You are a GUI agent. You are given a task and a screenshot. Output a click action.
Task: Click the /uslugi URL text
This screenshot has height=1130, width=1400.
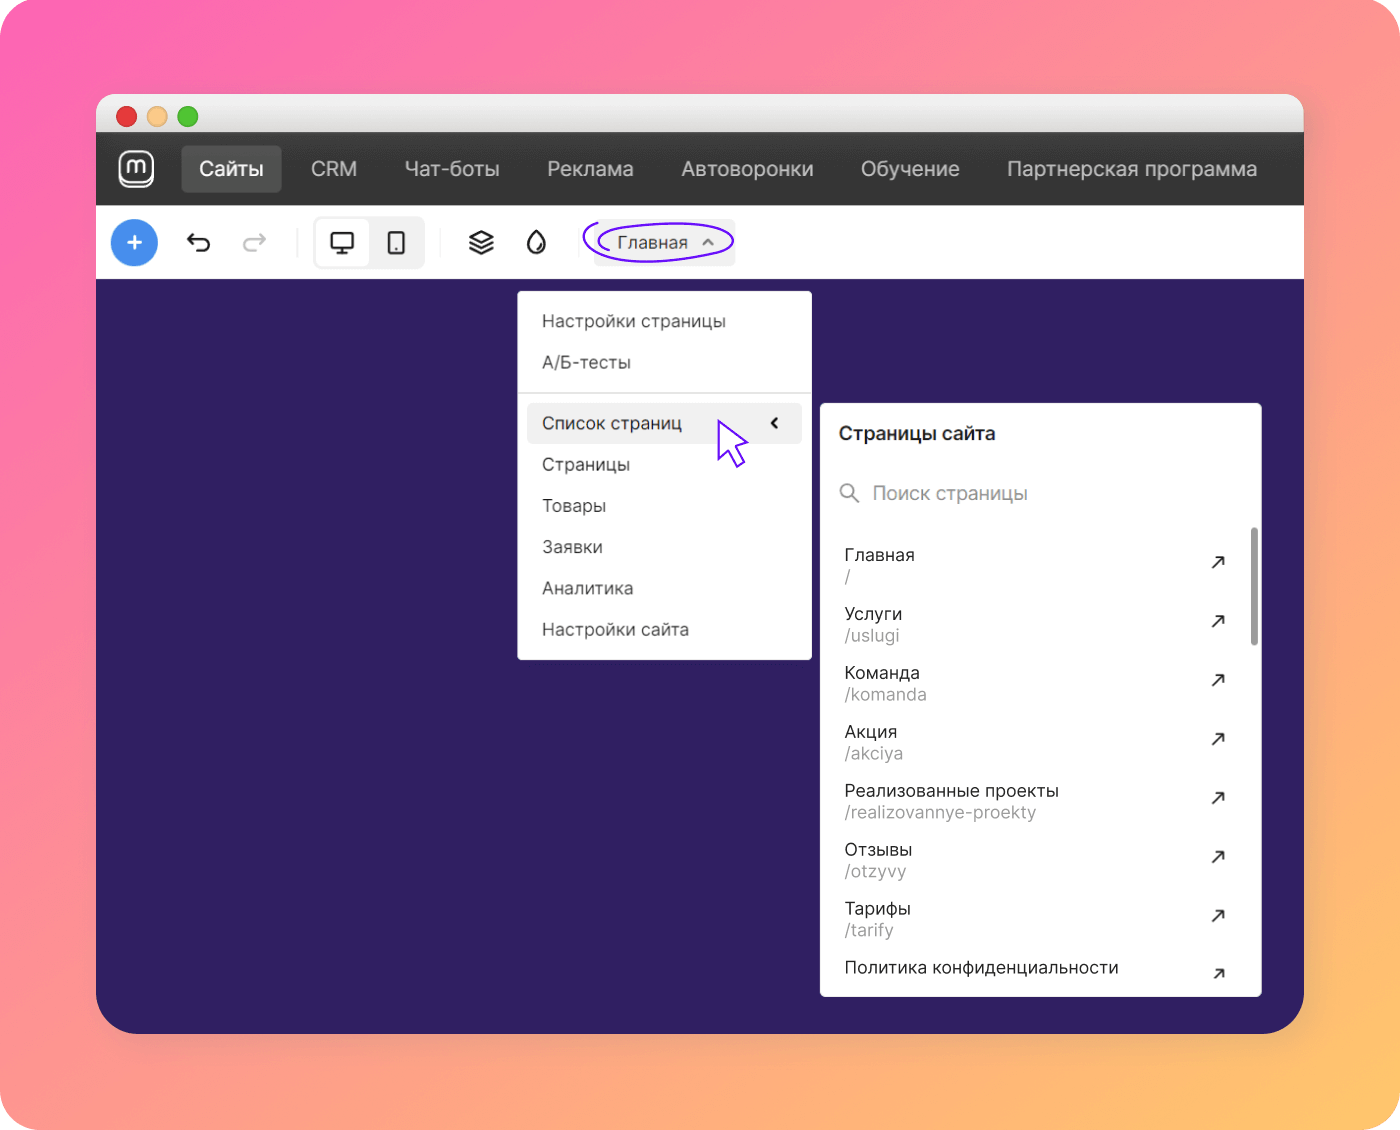pos(872,636)
